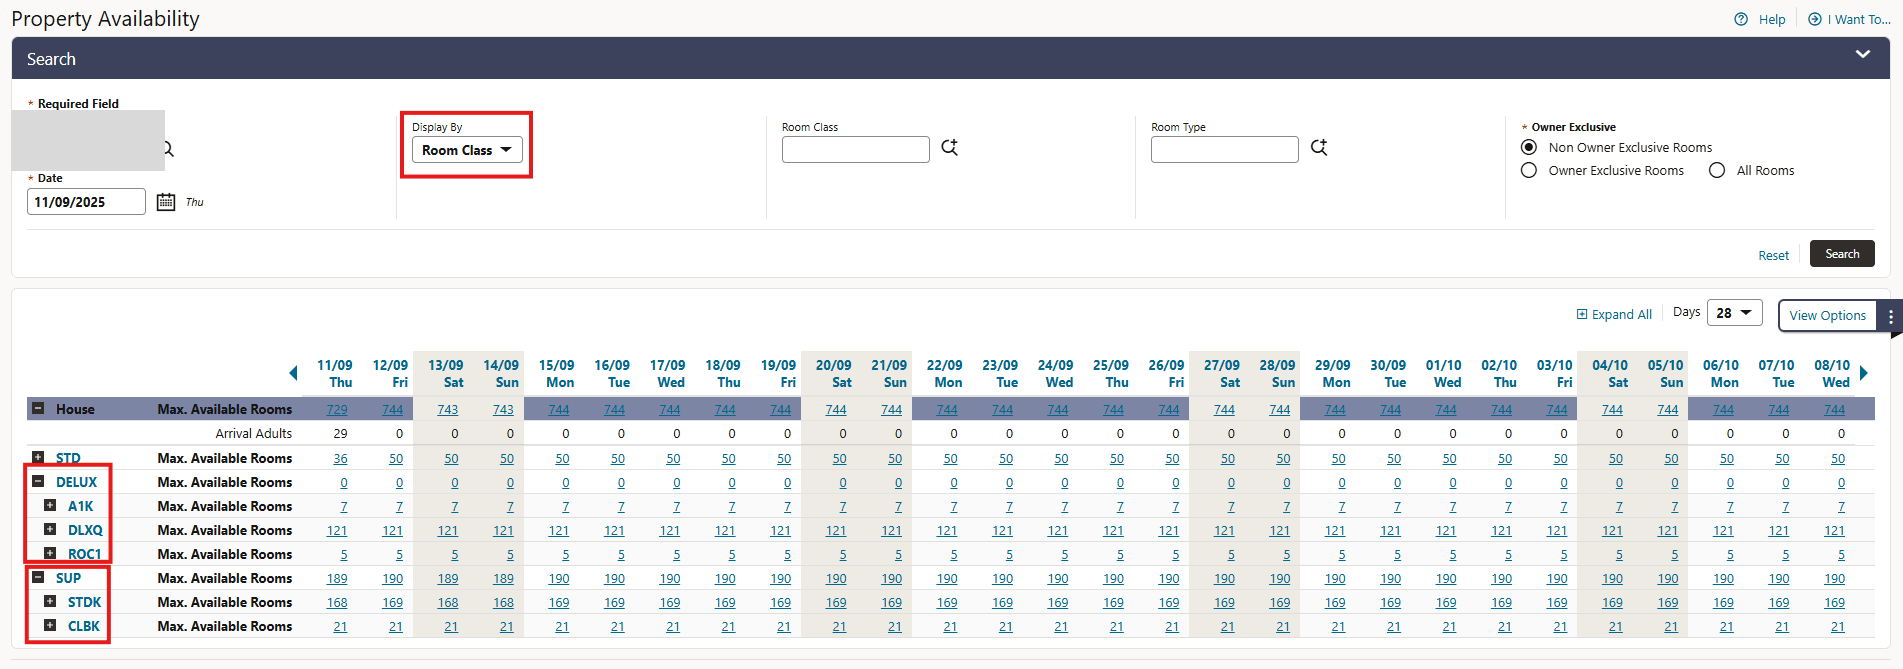Select All Rooms radio option
The image size is (1903, 669).
click(x=1717, y=170)
